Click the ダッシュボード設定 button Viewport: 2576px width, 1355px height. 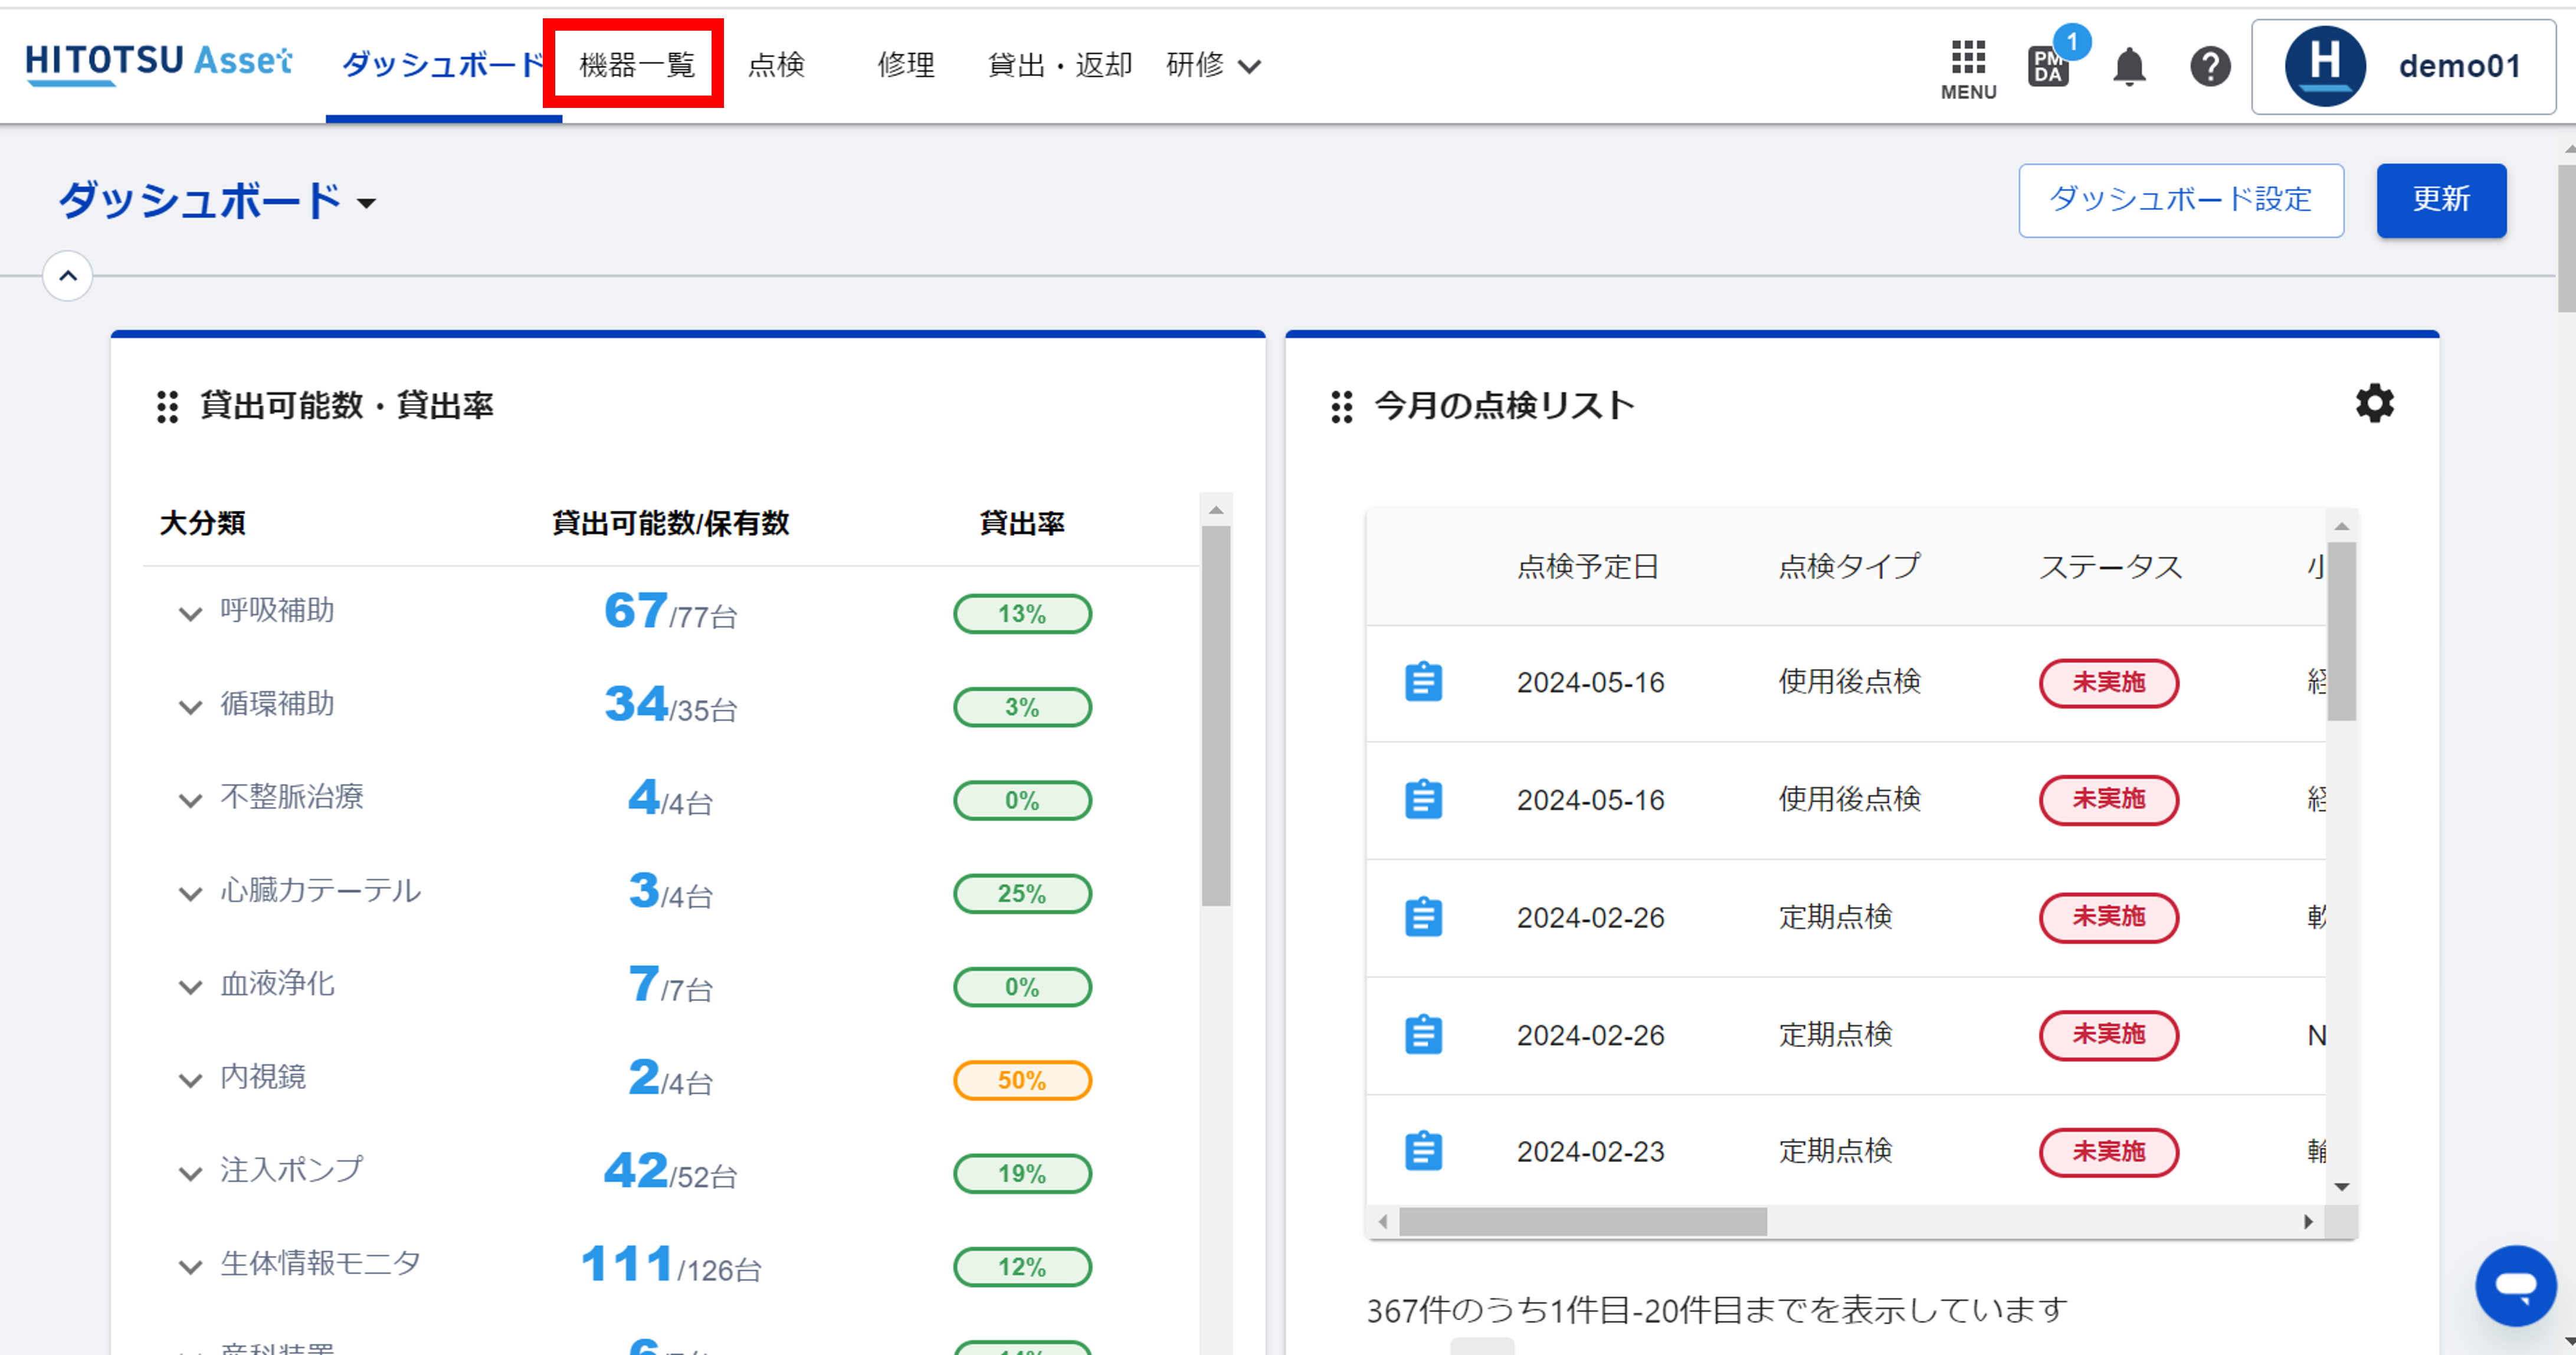[2181, 200]
